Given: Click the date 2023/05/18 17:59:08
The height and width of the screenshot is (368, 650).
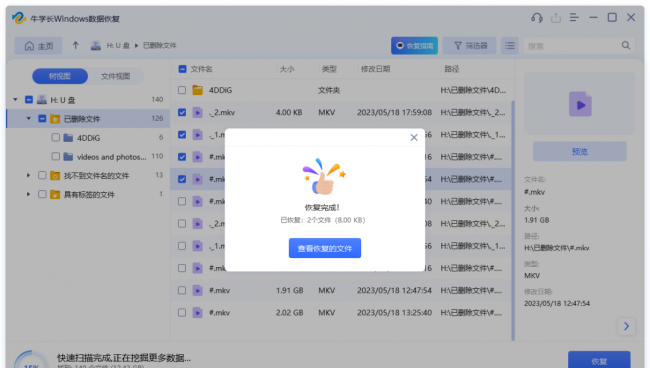Looking at the screenshot, I should coord(394,112).
